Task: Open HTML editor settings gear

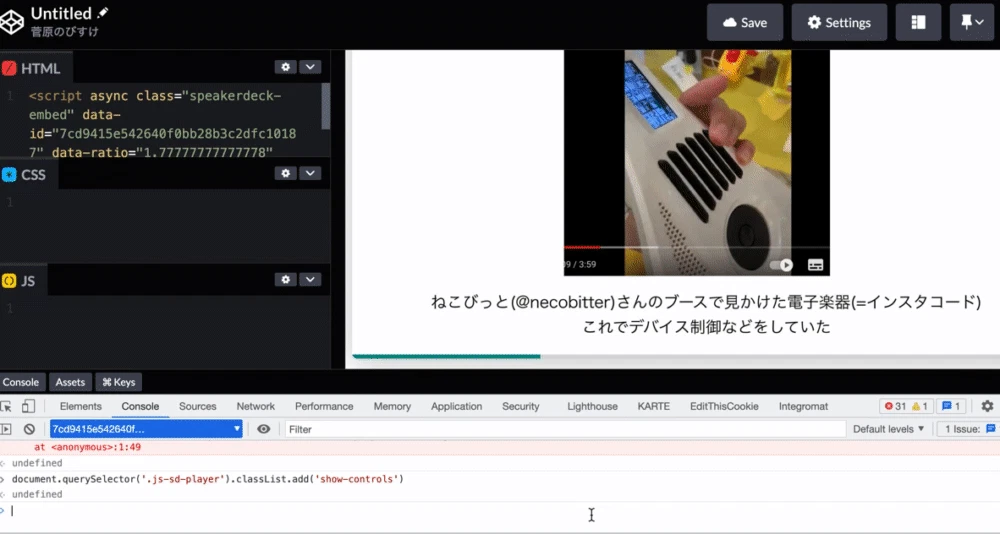Action: pyautogui.click(x=285, y=67)
